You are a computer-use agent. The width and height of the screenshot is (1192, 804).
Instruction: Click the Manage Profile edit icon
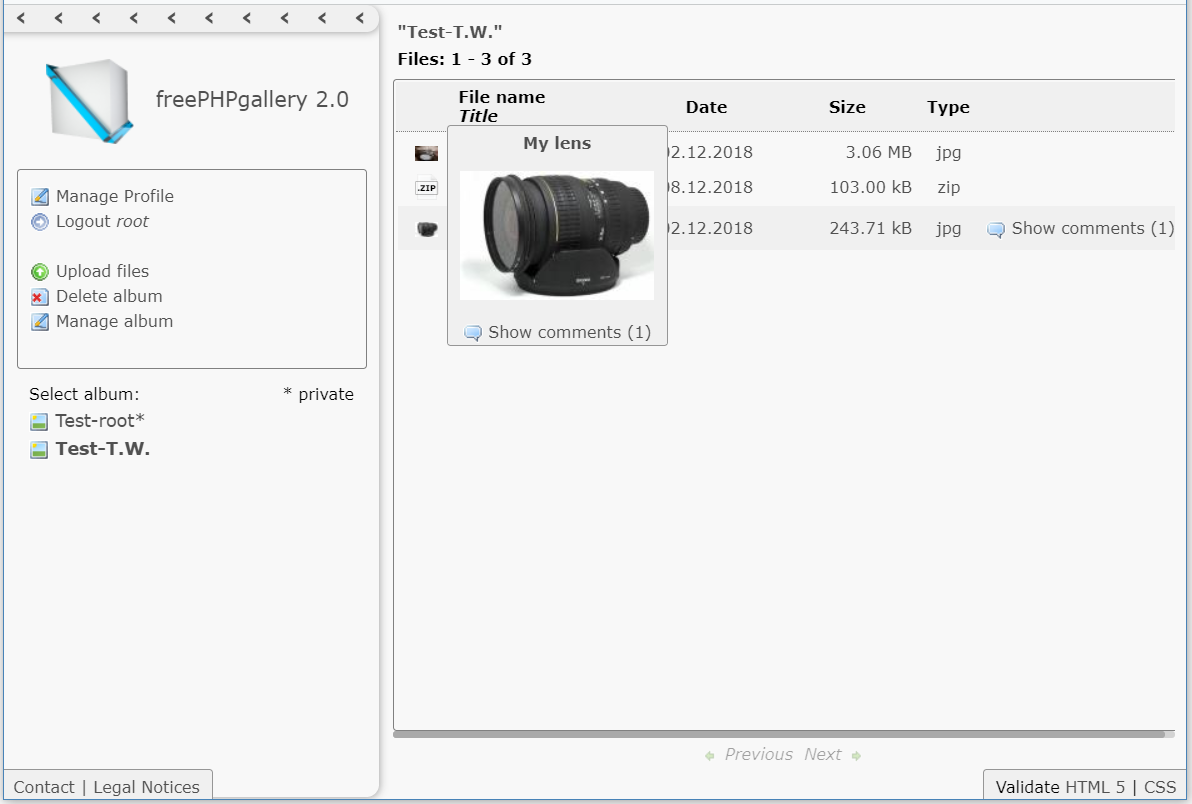(x=40, y=196)
